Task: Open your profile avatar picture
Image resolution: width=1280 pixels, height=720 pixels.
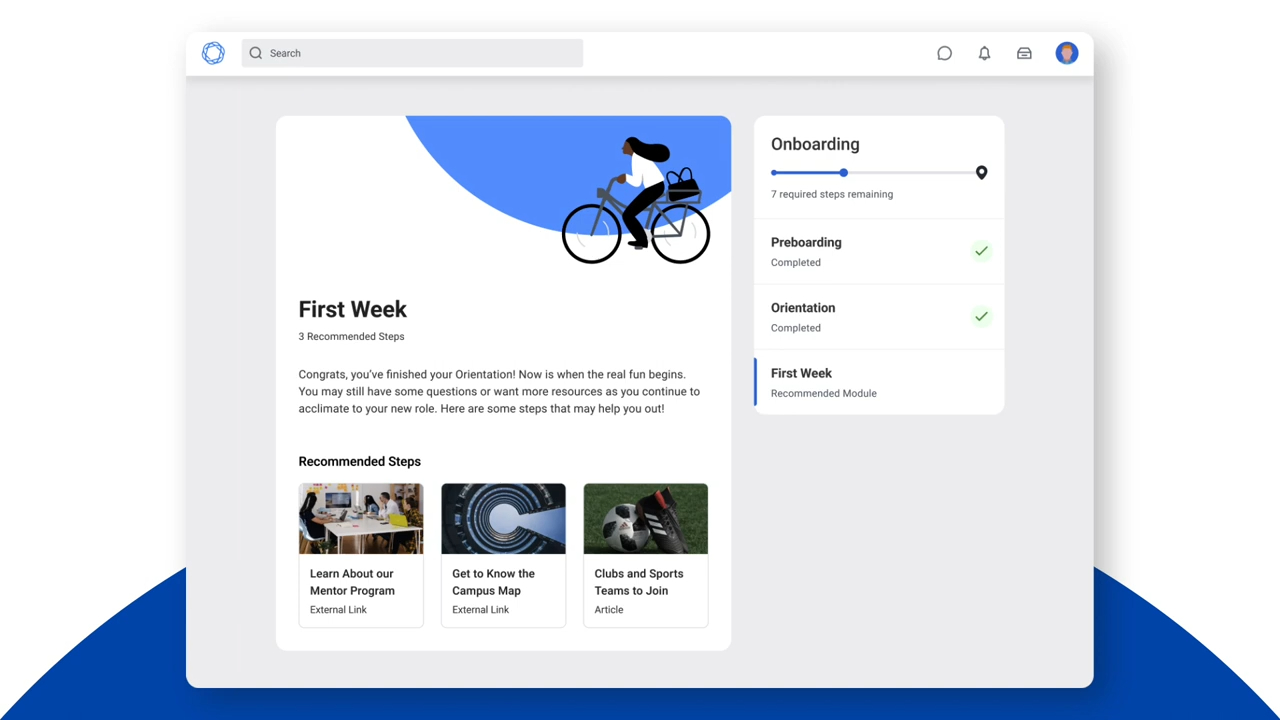Action: click(x=1067, y=53)
